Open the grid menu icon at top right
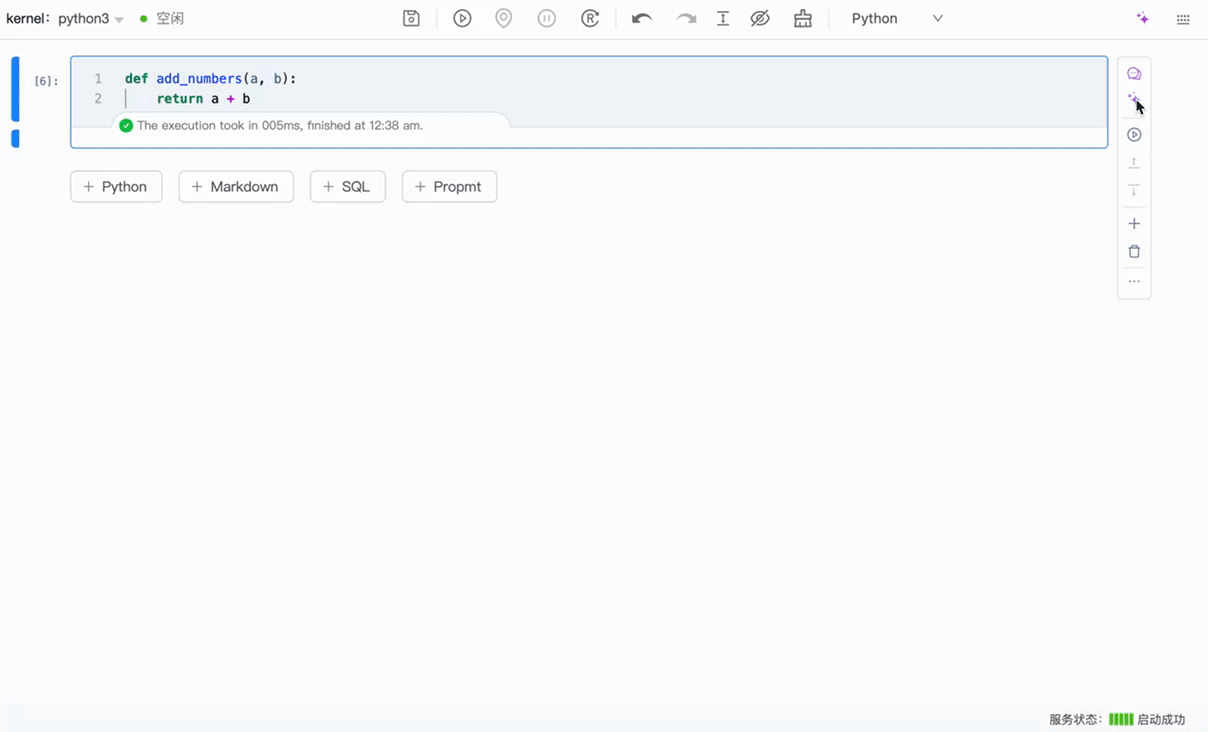The height and width of the screenshot is (732, 1208). tap(1183, 19)
